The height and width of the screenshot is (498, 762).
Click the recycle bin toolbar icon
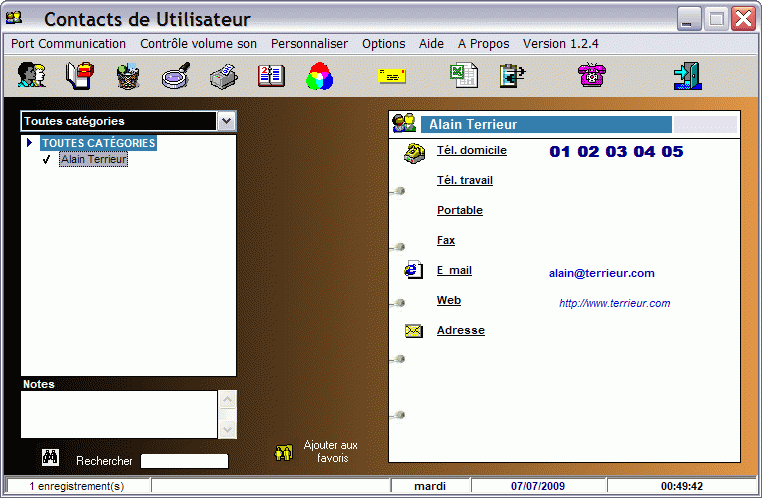pyautogui.click(x=128, y=76)
